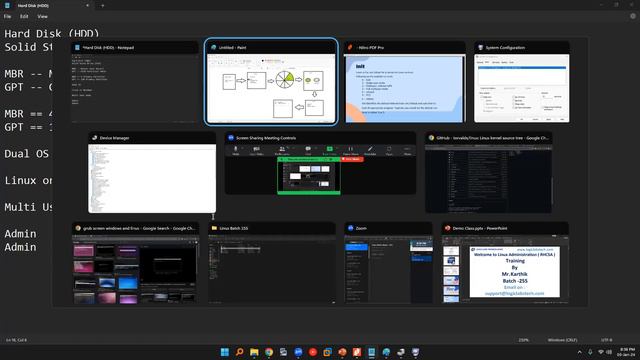Open the PowerPoint taskbar icon

point(342,352)
